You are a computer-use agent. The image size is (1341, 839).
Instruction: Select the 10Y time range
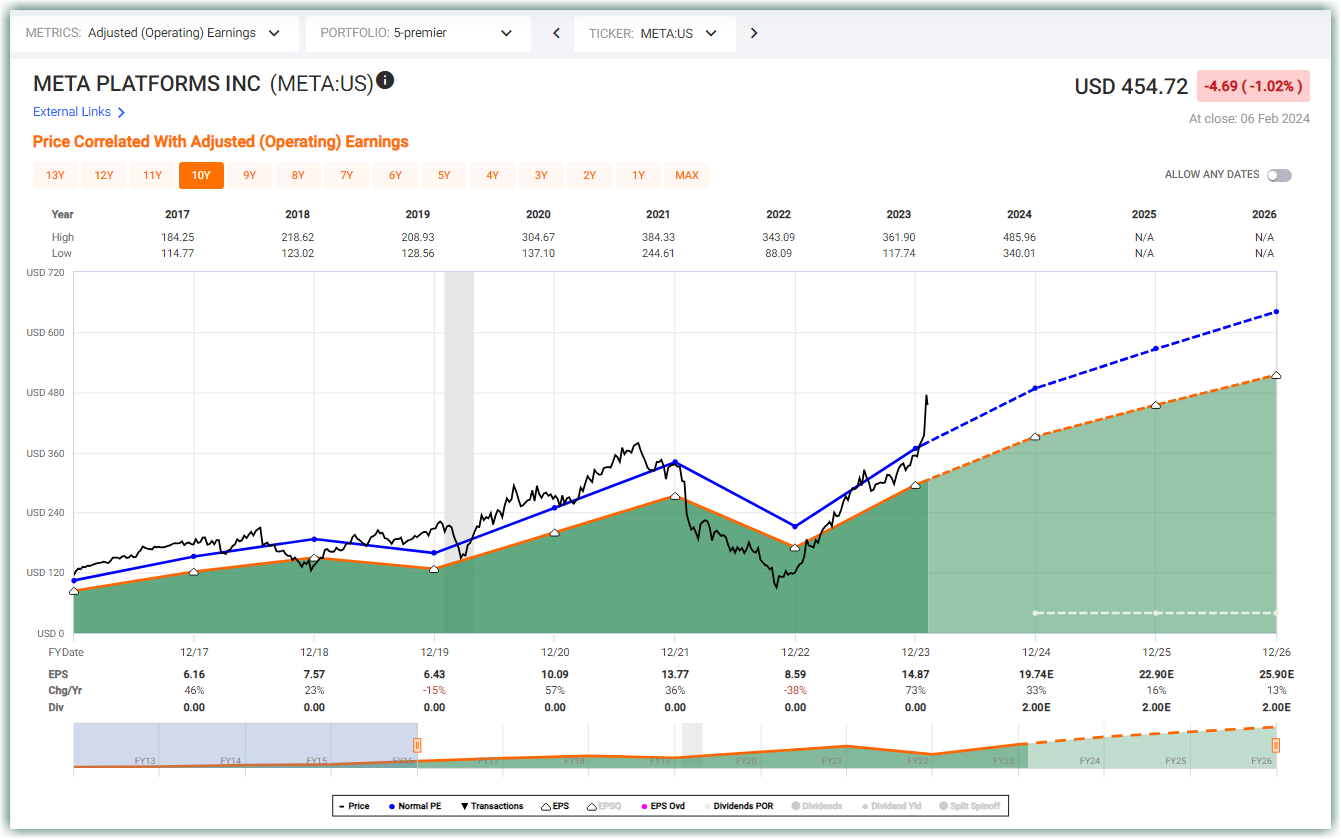[201, 176]
